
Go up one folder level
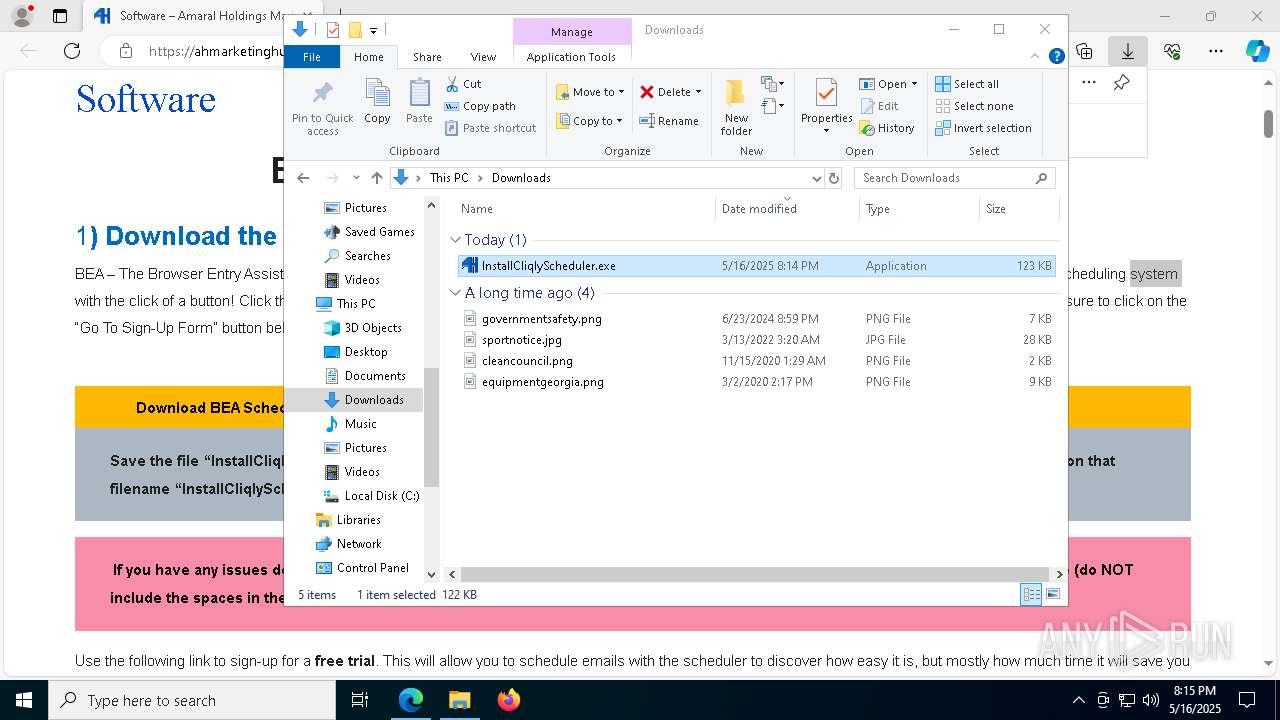(376, 178)
